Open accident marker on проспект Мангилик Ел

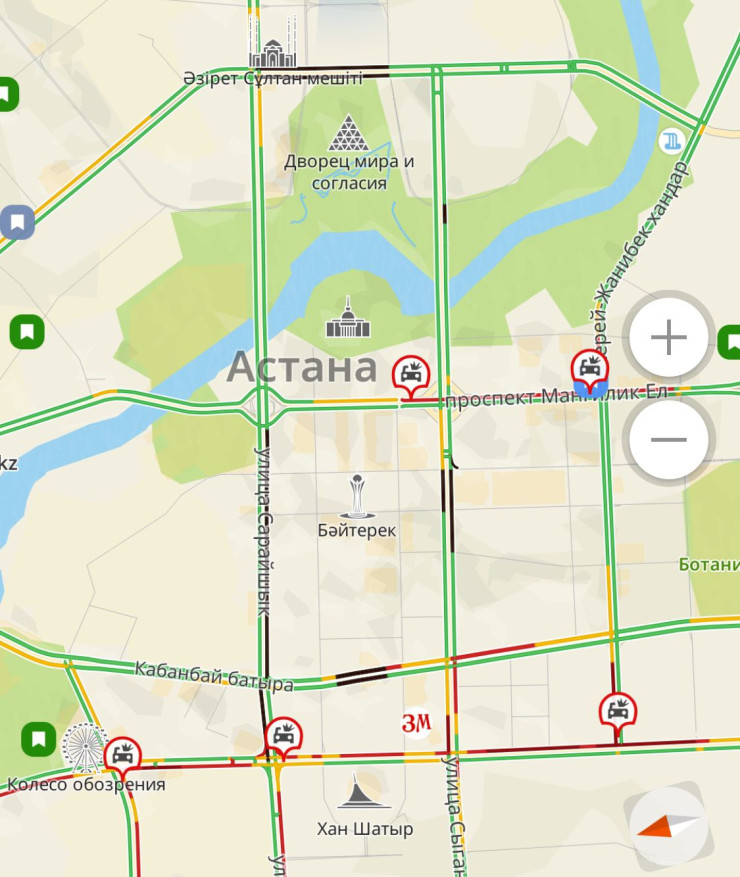(590, 371)
